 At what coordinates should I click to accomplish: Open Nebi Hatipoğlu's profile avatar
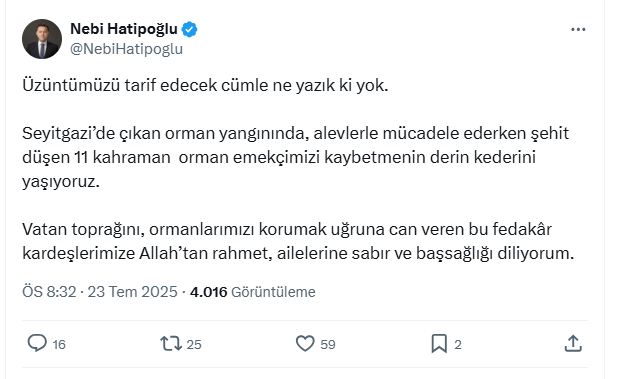point(42,39)
